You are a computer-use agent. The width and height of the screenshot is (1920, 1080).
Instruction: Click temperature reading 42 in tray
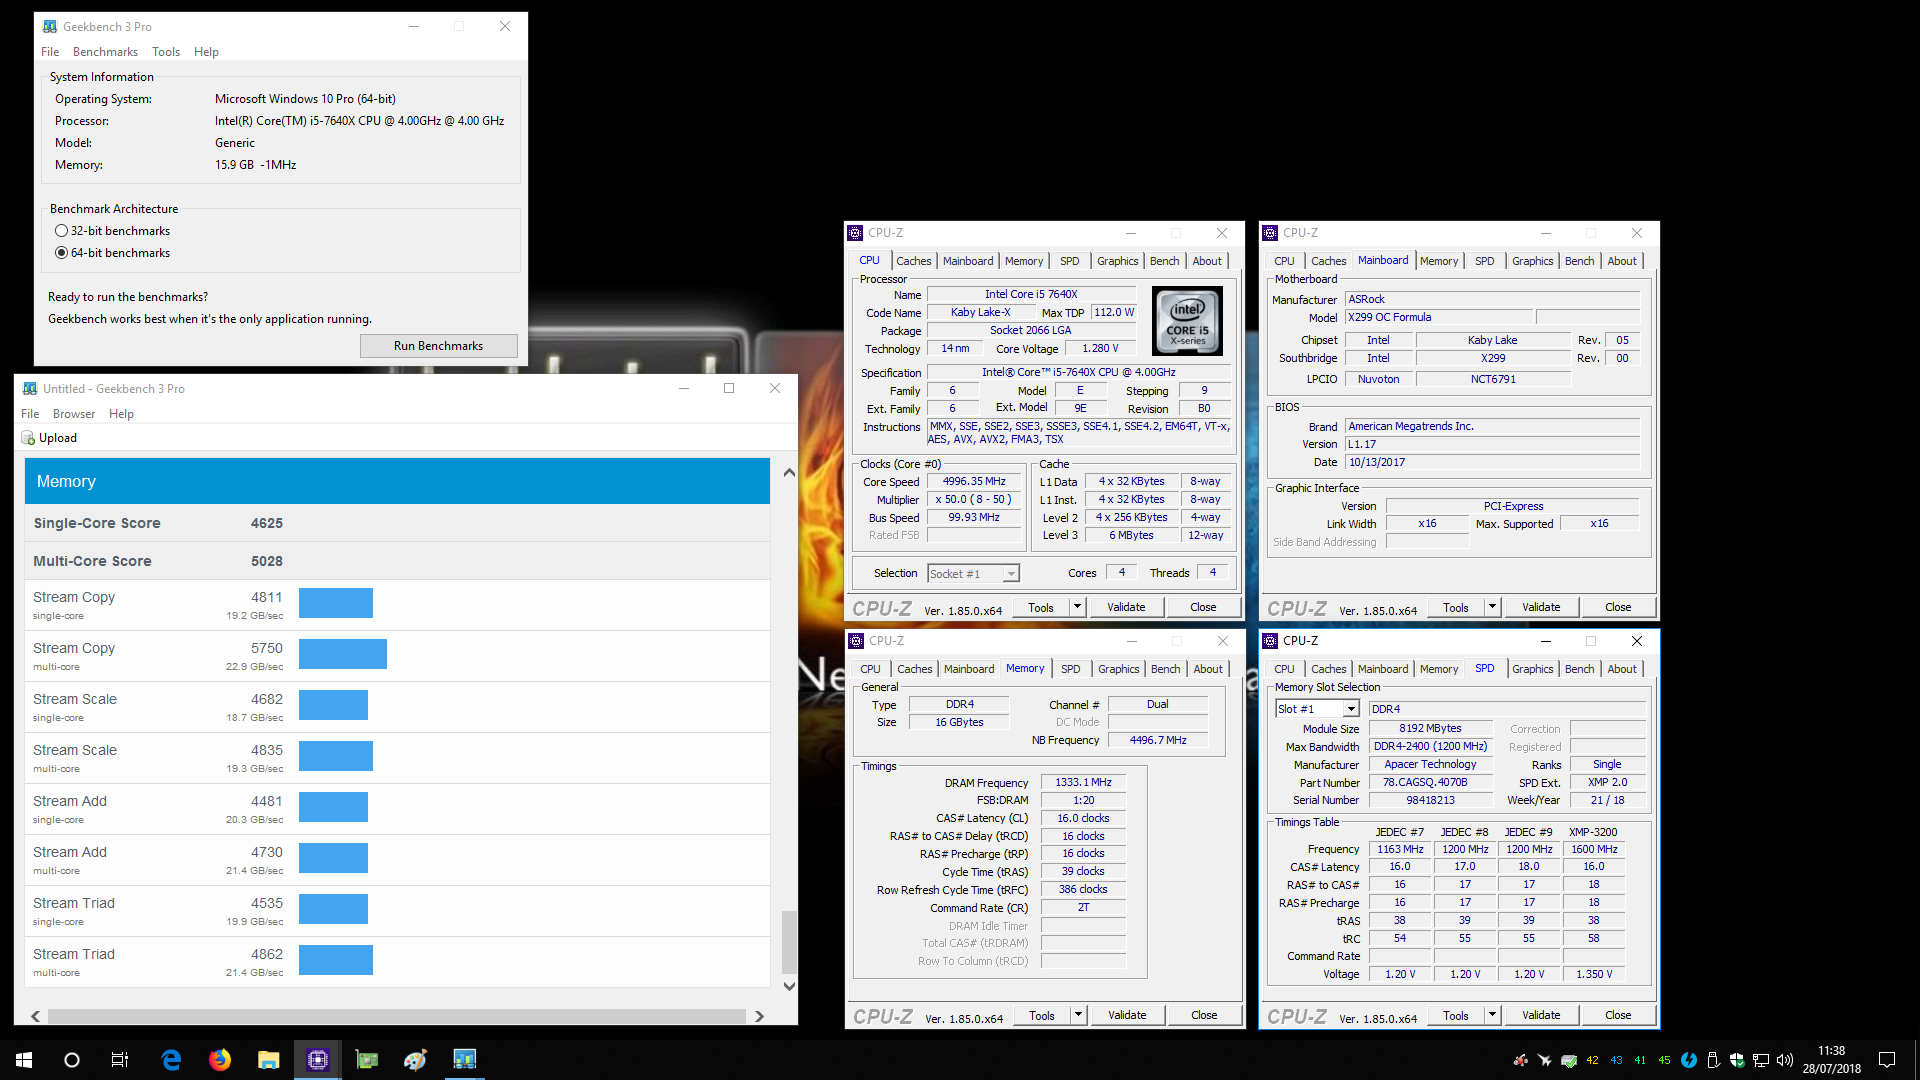1593,1060
